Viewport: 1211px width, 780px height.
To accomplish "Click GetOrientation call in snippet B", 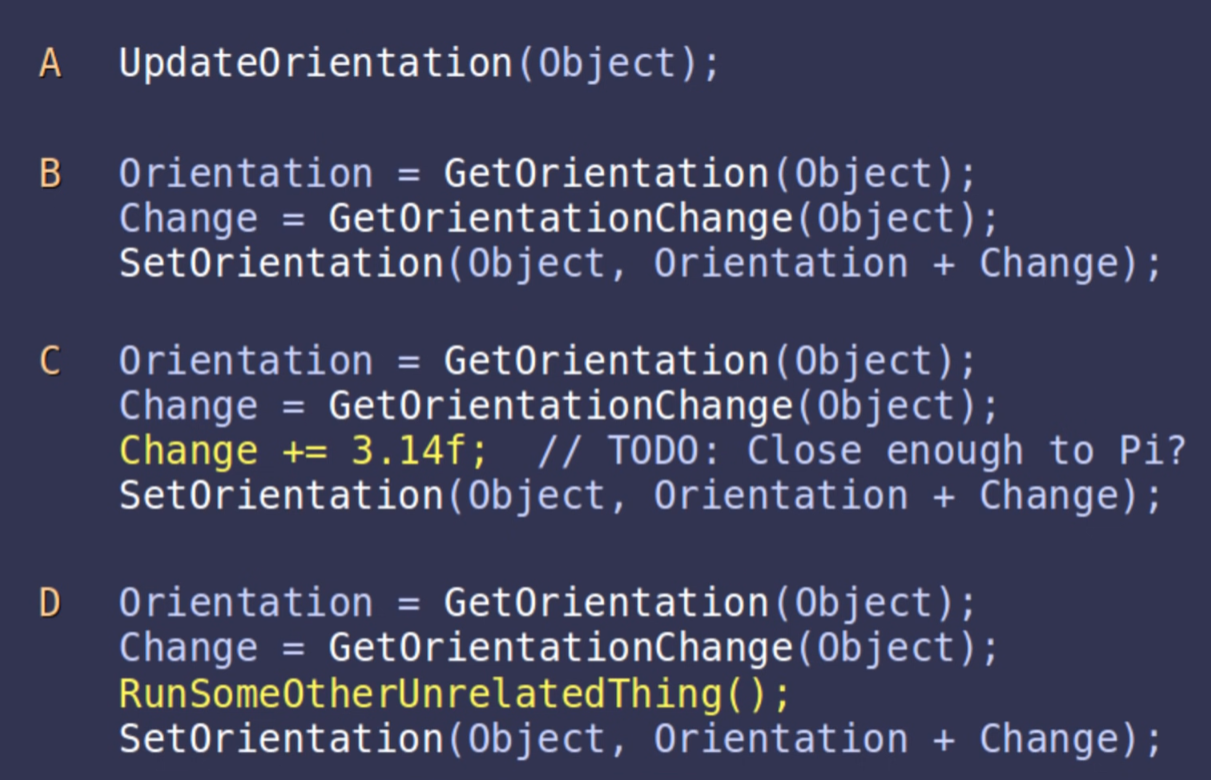I will click(x=606, y=174).
